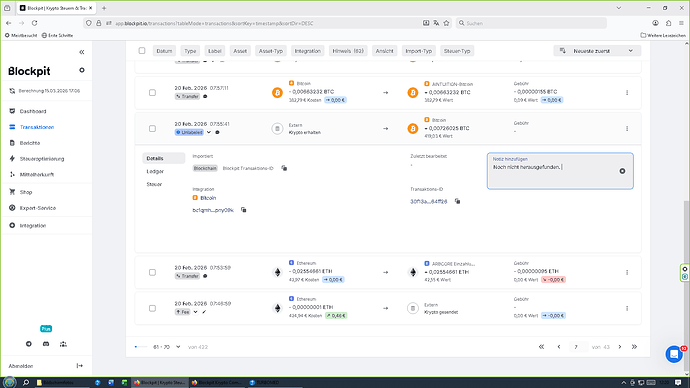Screen dimensions: 690x388
Task: Copy the 30f13a Transaktions-ID
Action: pos(458,201)
